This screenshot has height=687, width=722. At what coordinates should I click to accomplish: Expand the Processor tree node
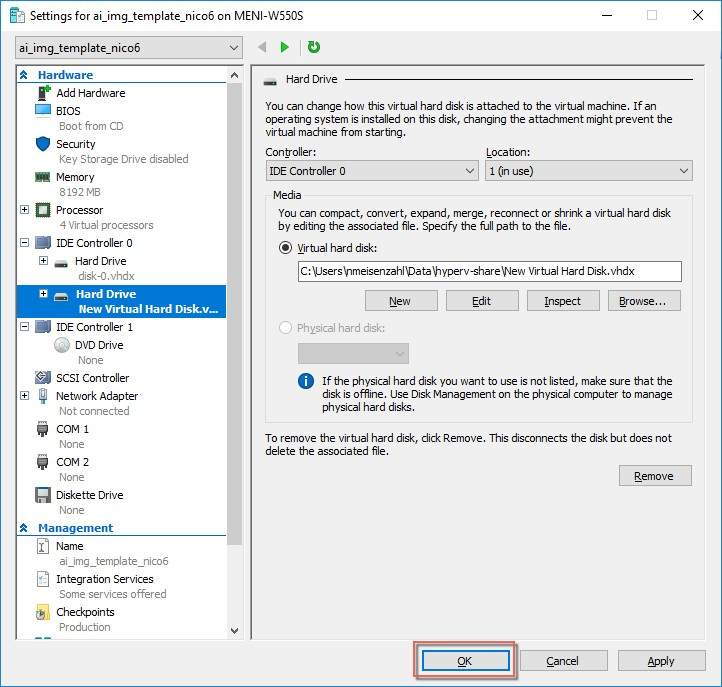pos(24,210)
